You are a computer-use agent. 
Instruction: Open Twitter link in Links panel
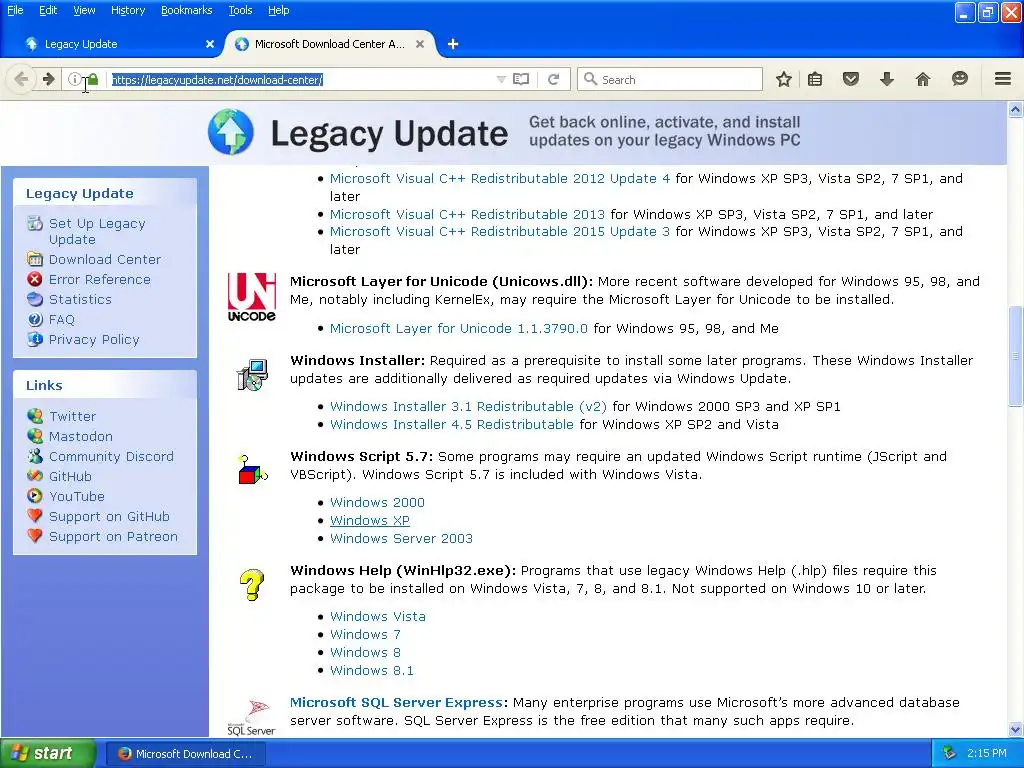[72, 416]
